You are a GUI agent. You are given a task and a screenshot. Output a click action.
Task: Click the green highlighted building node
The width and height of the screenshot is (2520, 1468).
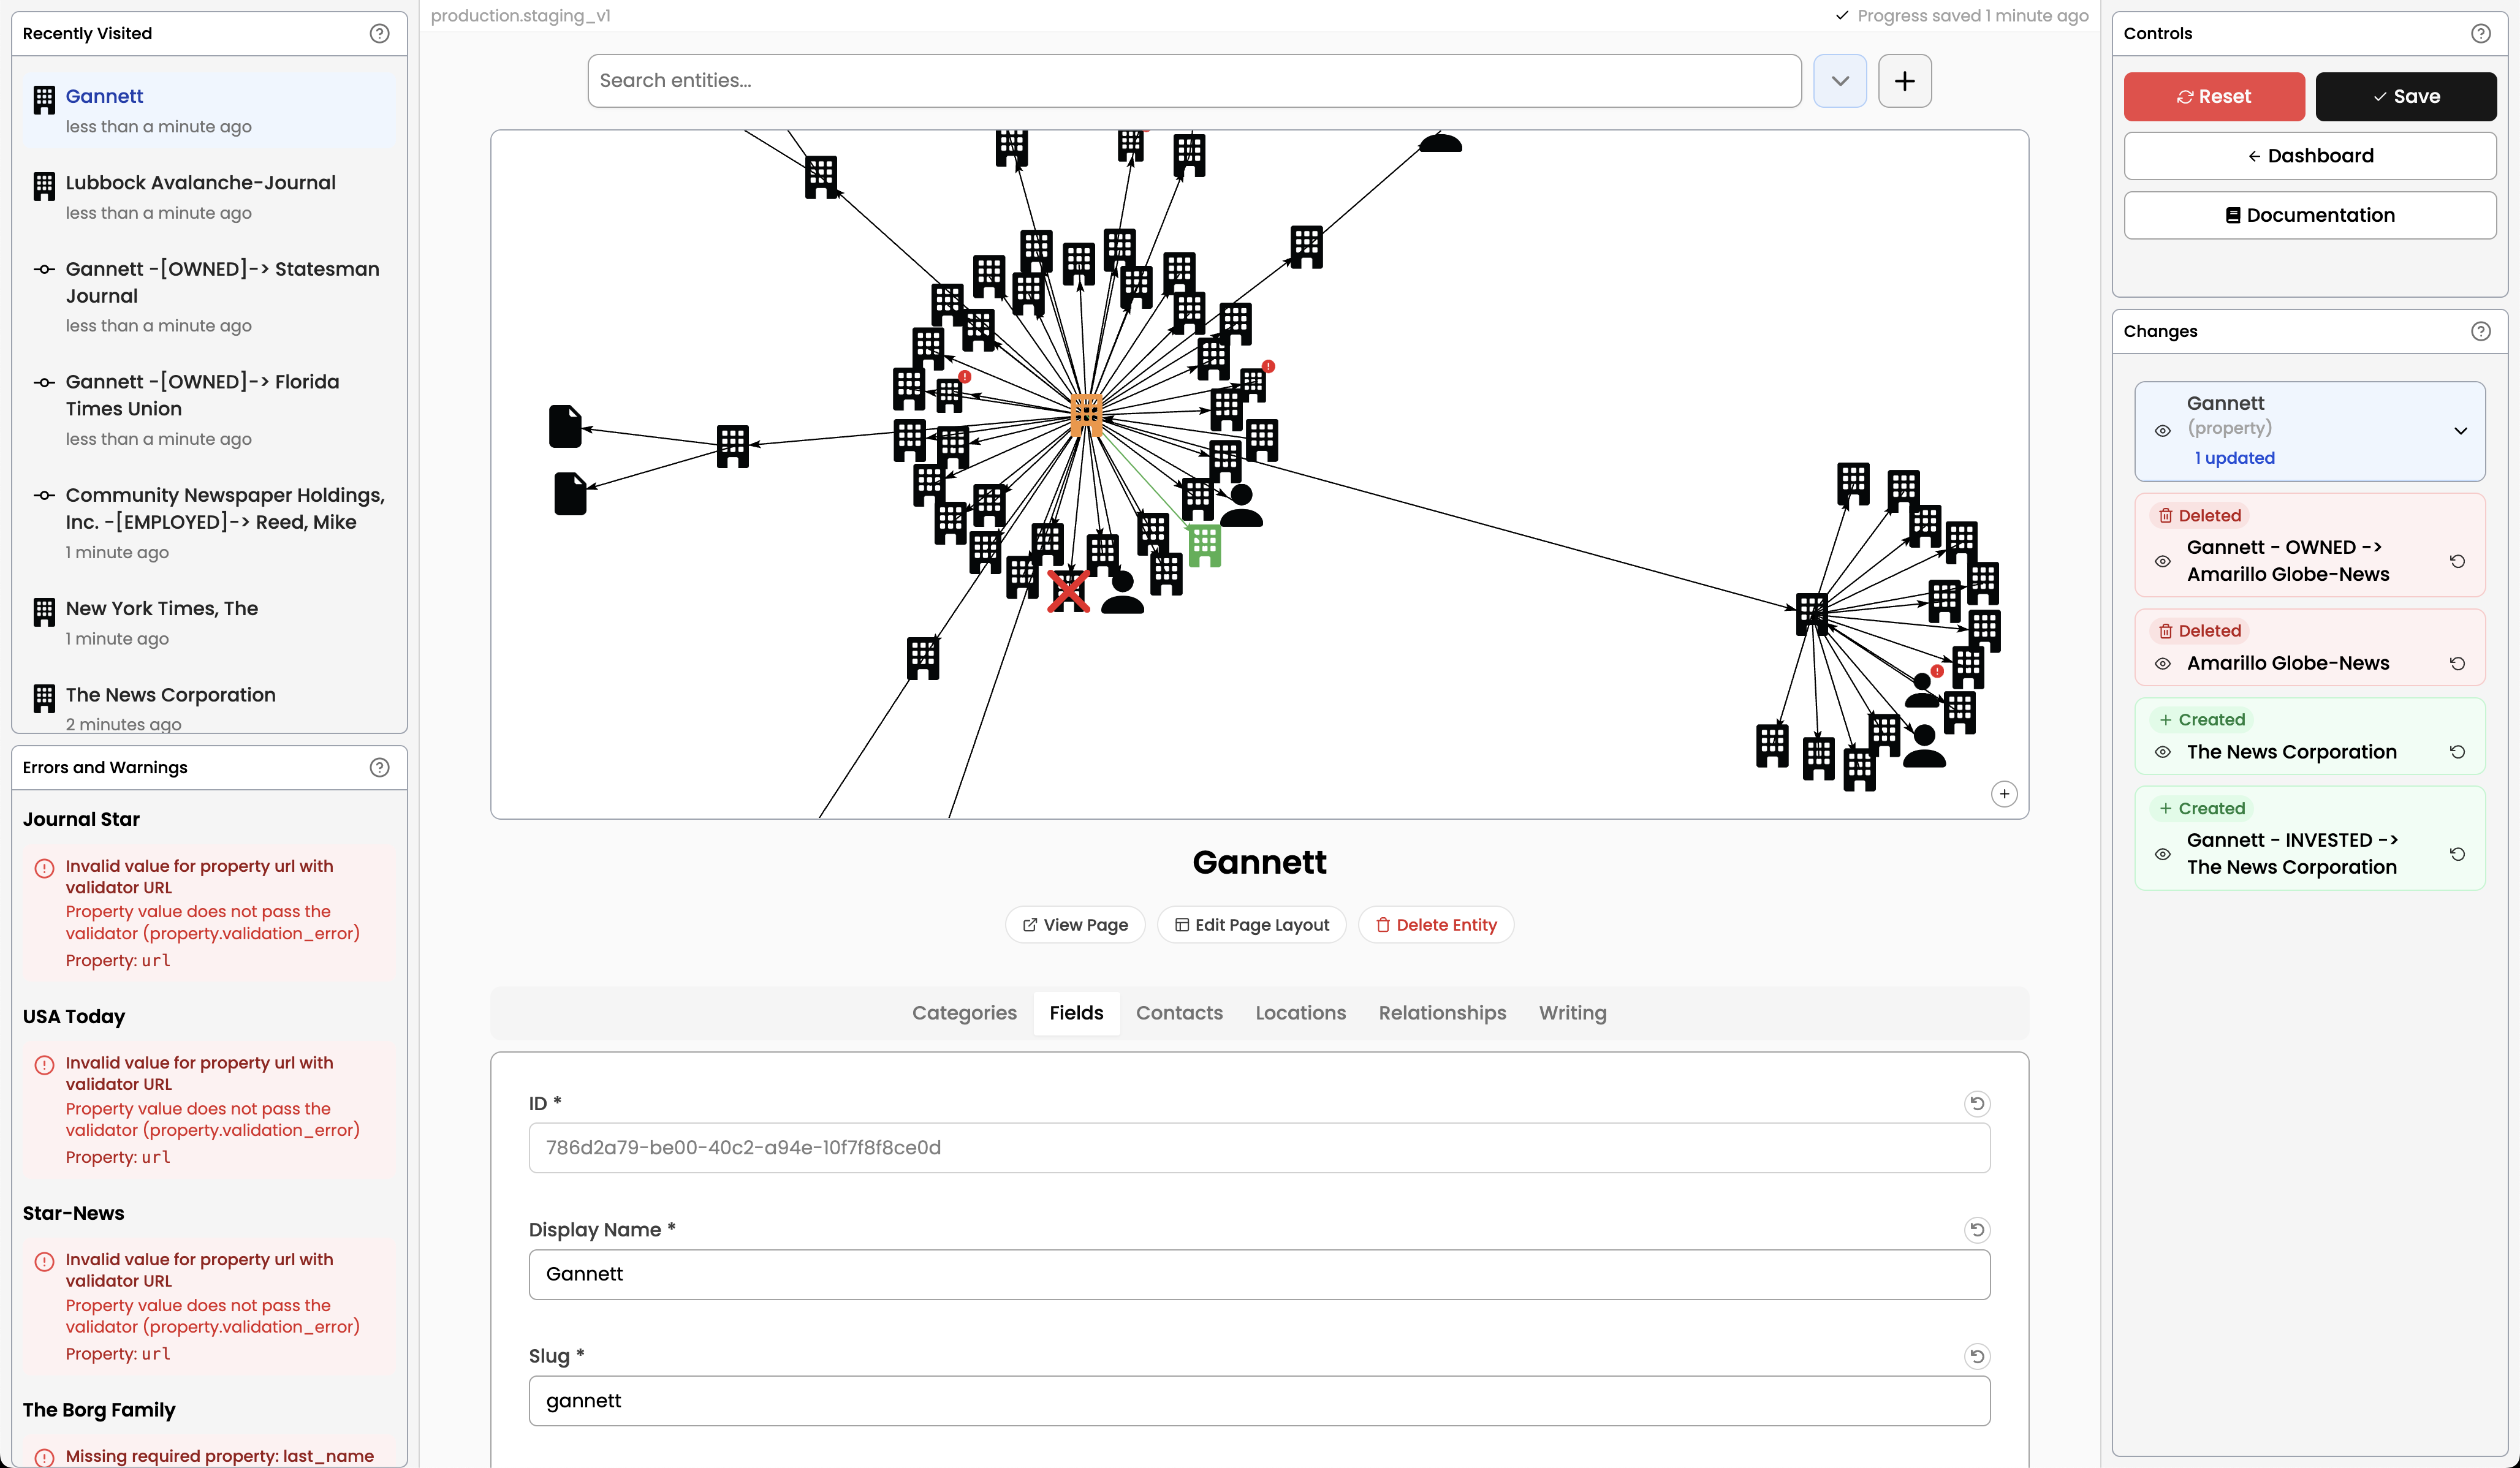(1205, 545)
